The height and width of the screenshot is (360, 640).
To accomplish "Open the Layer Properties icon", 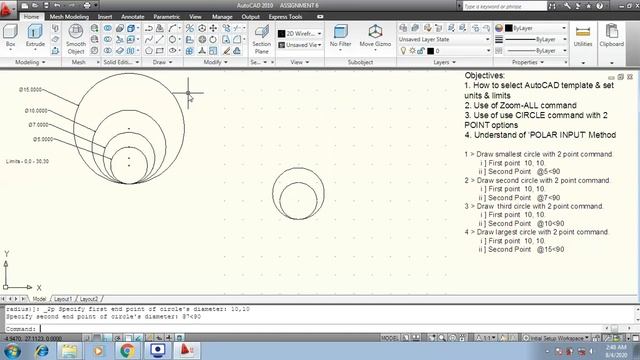I will 403,28.
